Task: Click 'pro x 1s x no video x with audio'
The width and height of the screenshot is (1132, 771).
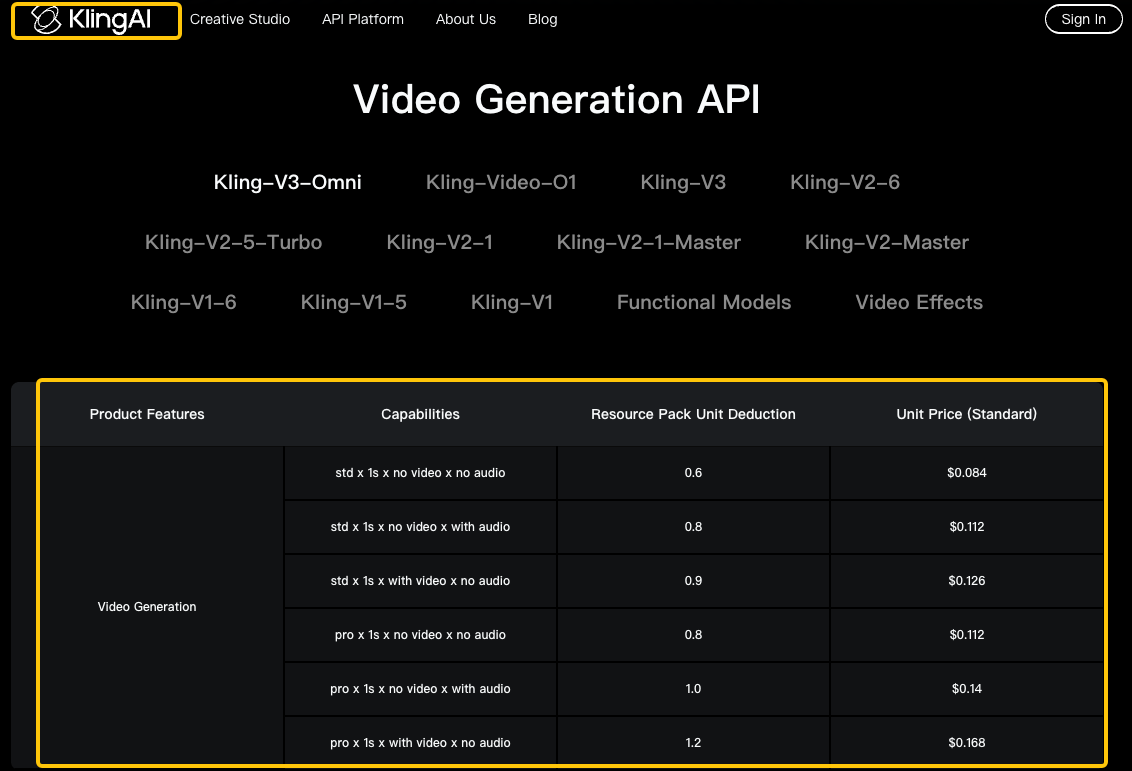Action: pos(420,689)
